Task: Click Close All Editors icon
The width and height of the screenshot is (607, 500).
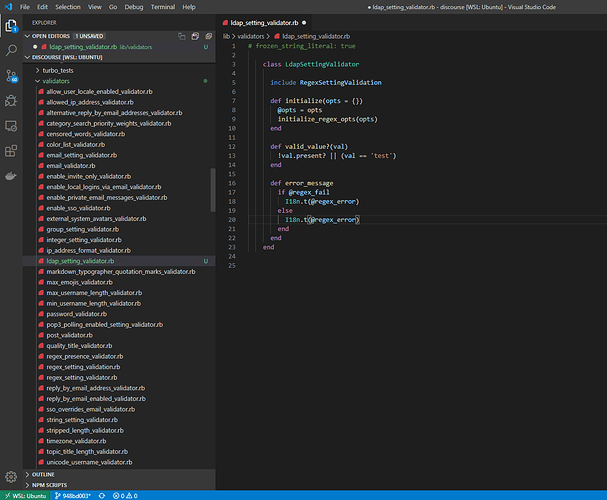Action: tap(209, 36)
